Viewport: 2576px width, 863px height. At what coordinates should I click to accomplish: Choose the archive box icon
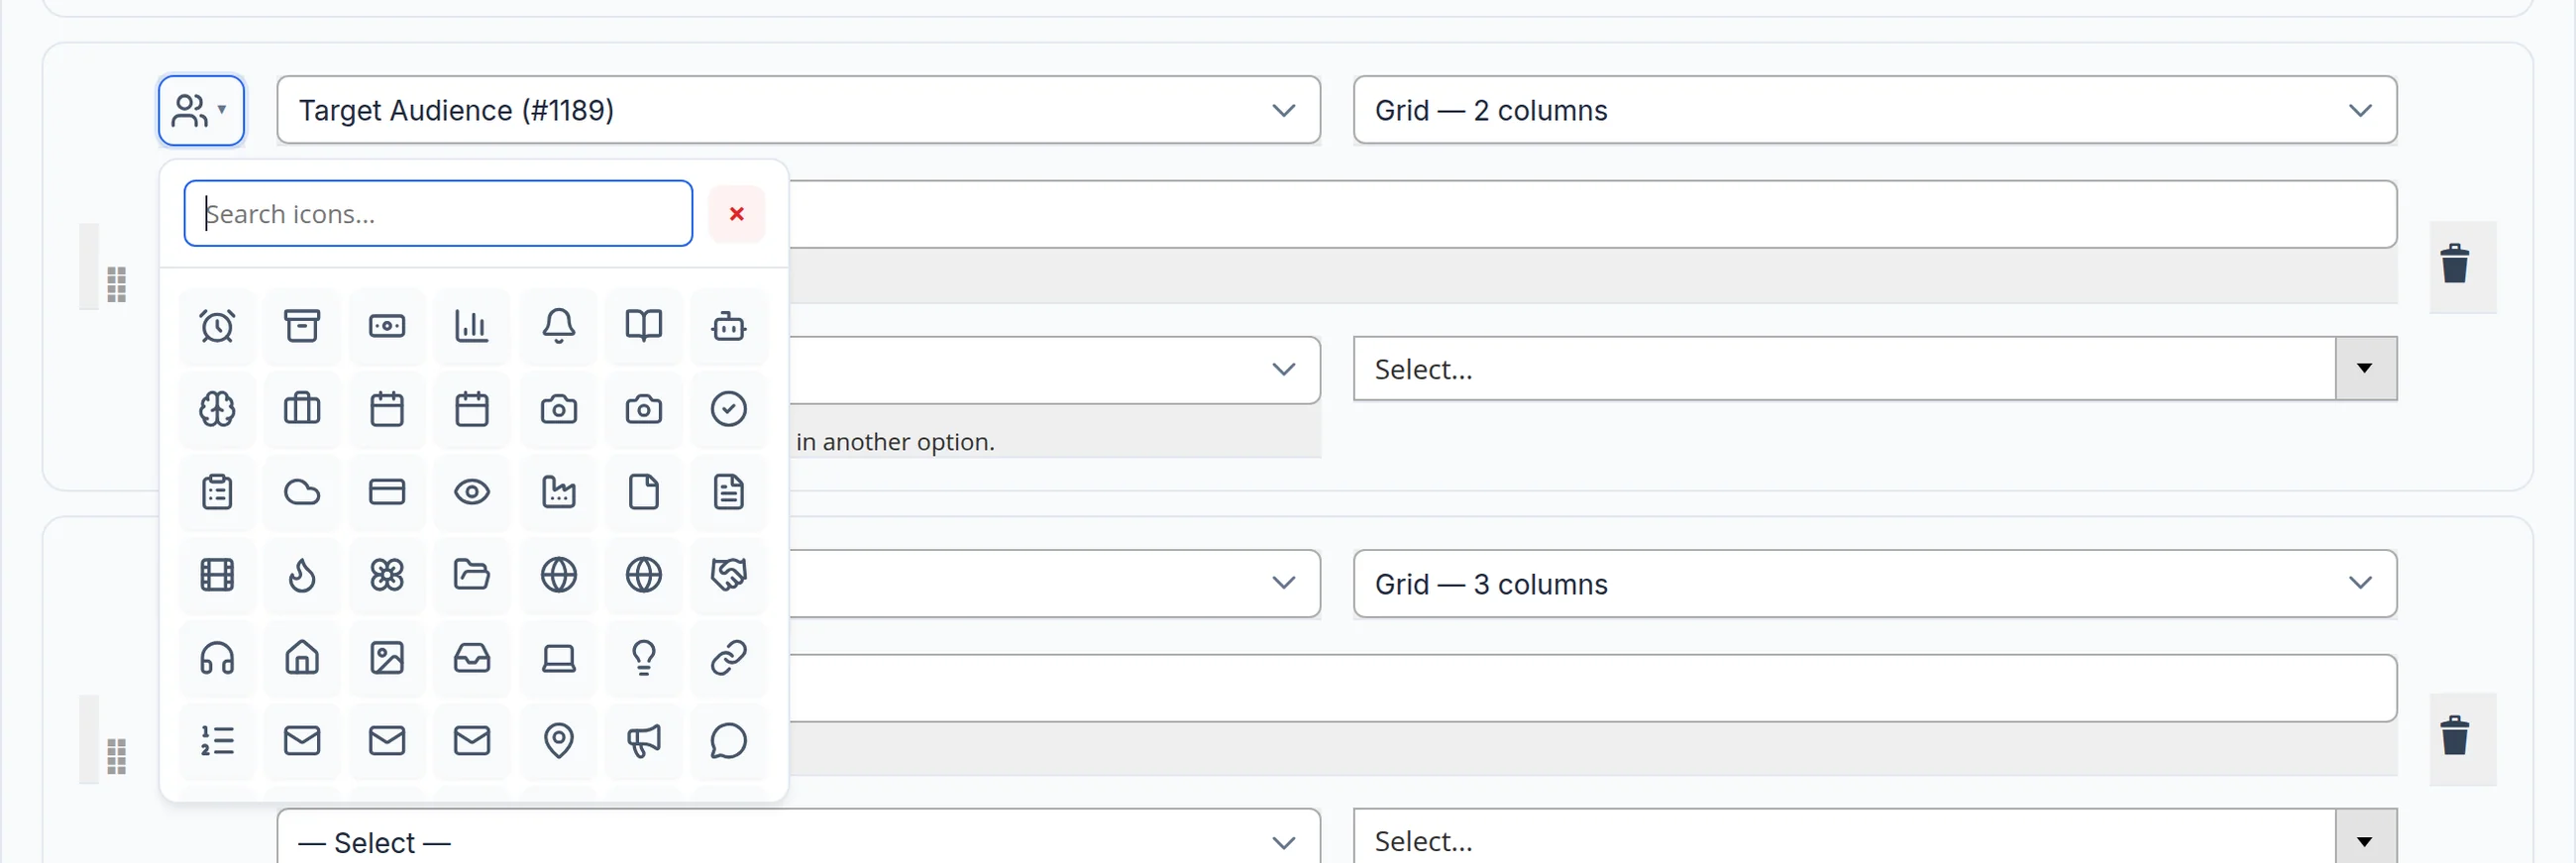302,326
